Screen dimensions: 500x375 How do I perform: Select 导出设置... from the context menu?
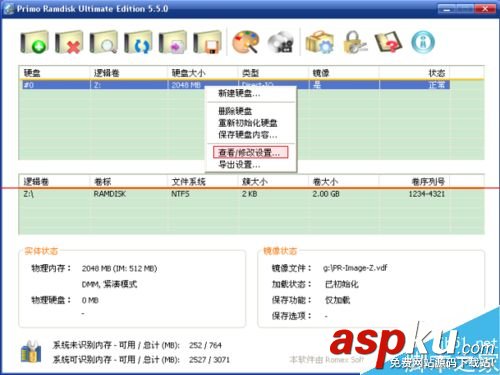(x=251, y=164)
